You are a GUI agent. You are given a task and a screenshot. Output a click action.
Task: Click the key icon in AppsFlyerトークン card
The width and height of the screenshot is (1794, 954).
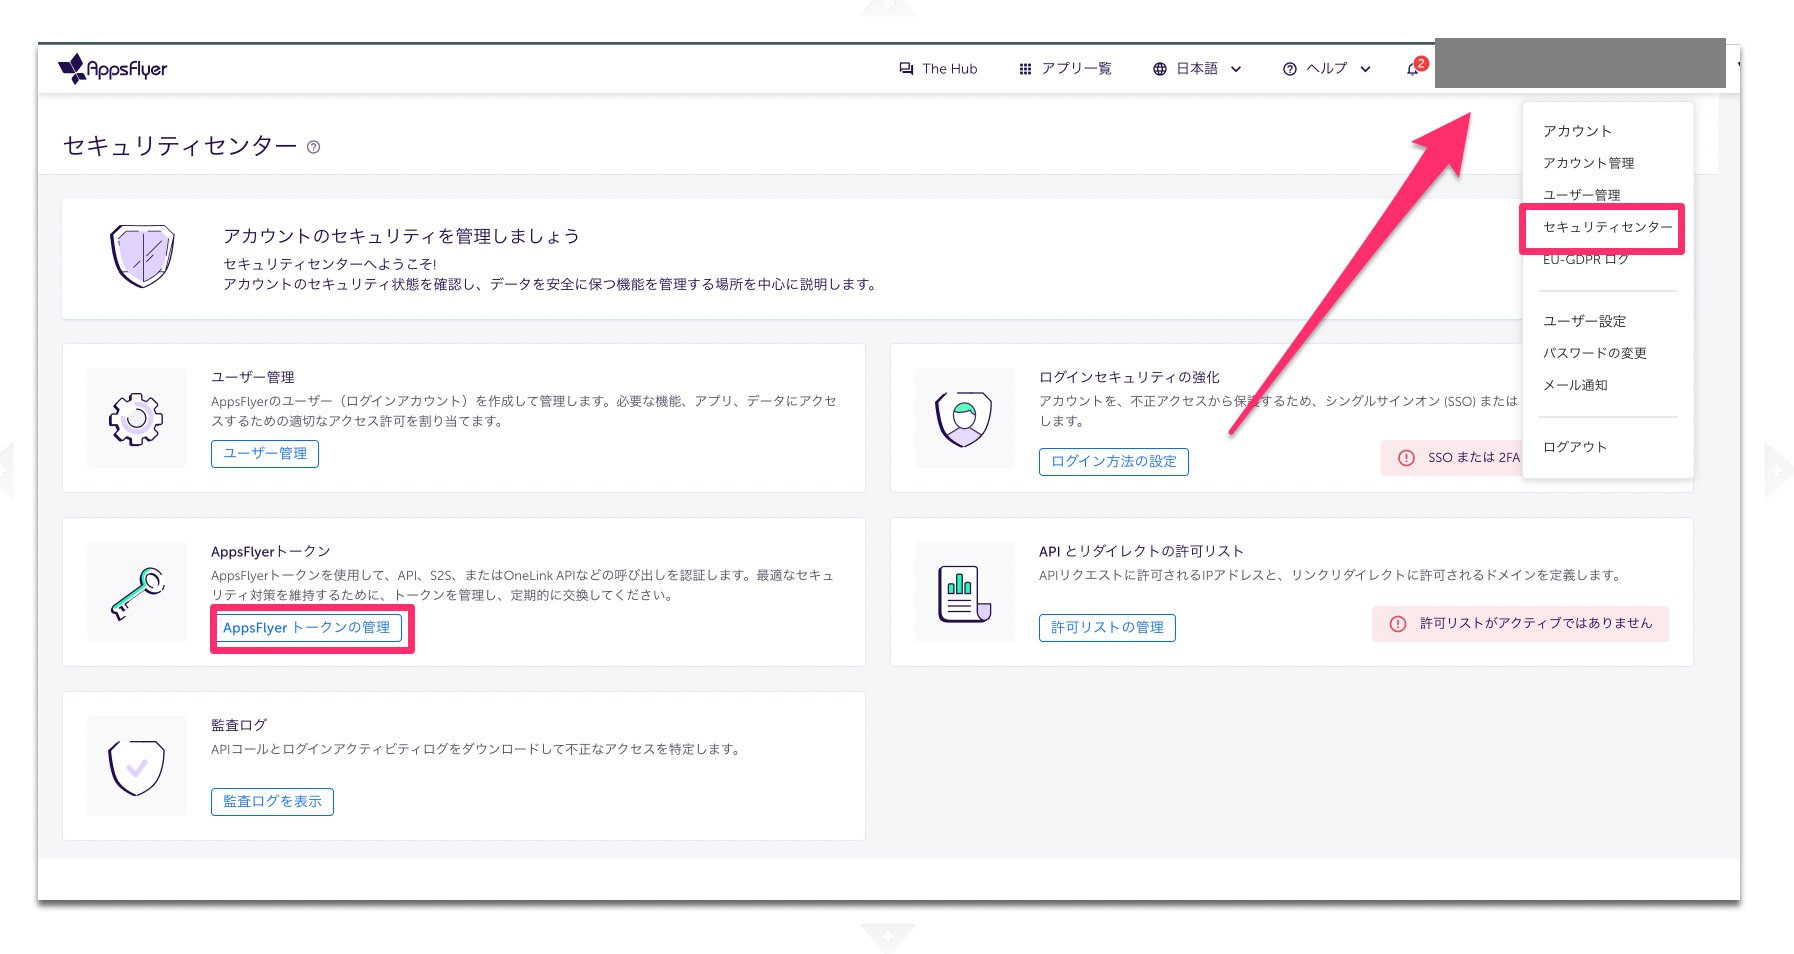coord(138,593)
